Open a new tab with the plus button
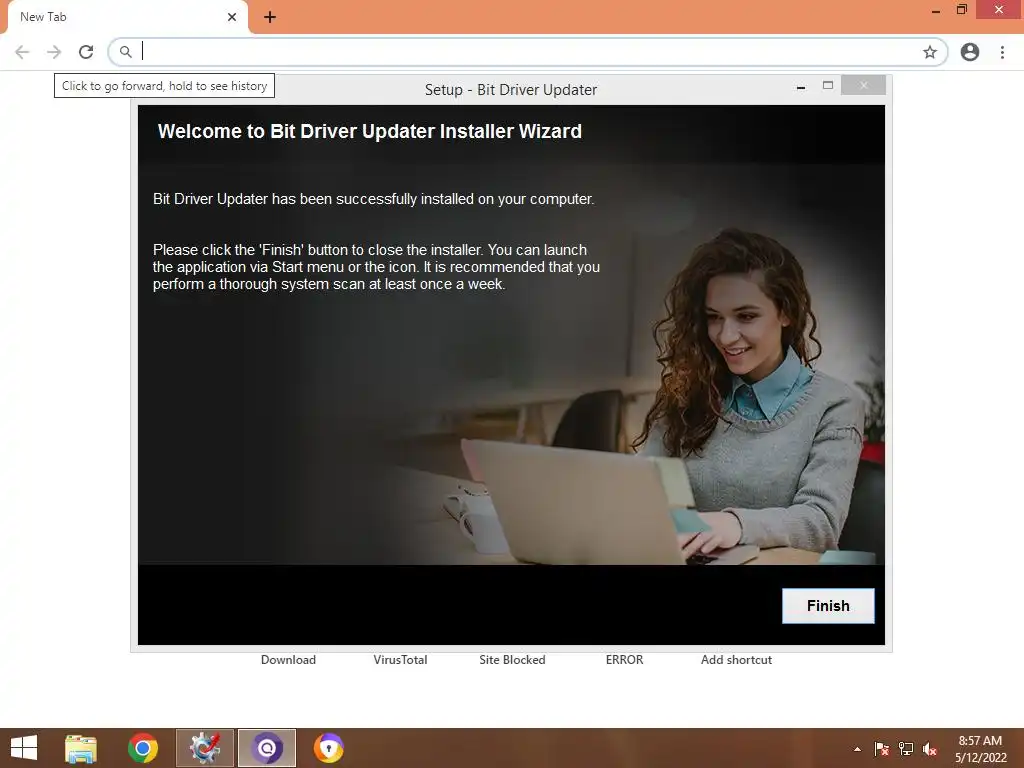This screenshot has width=1024, height=768. (x=270, y=17)
